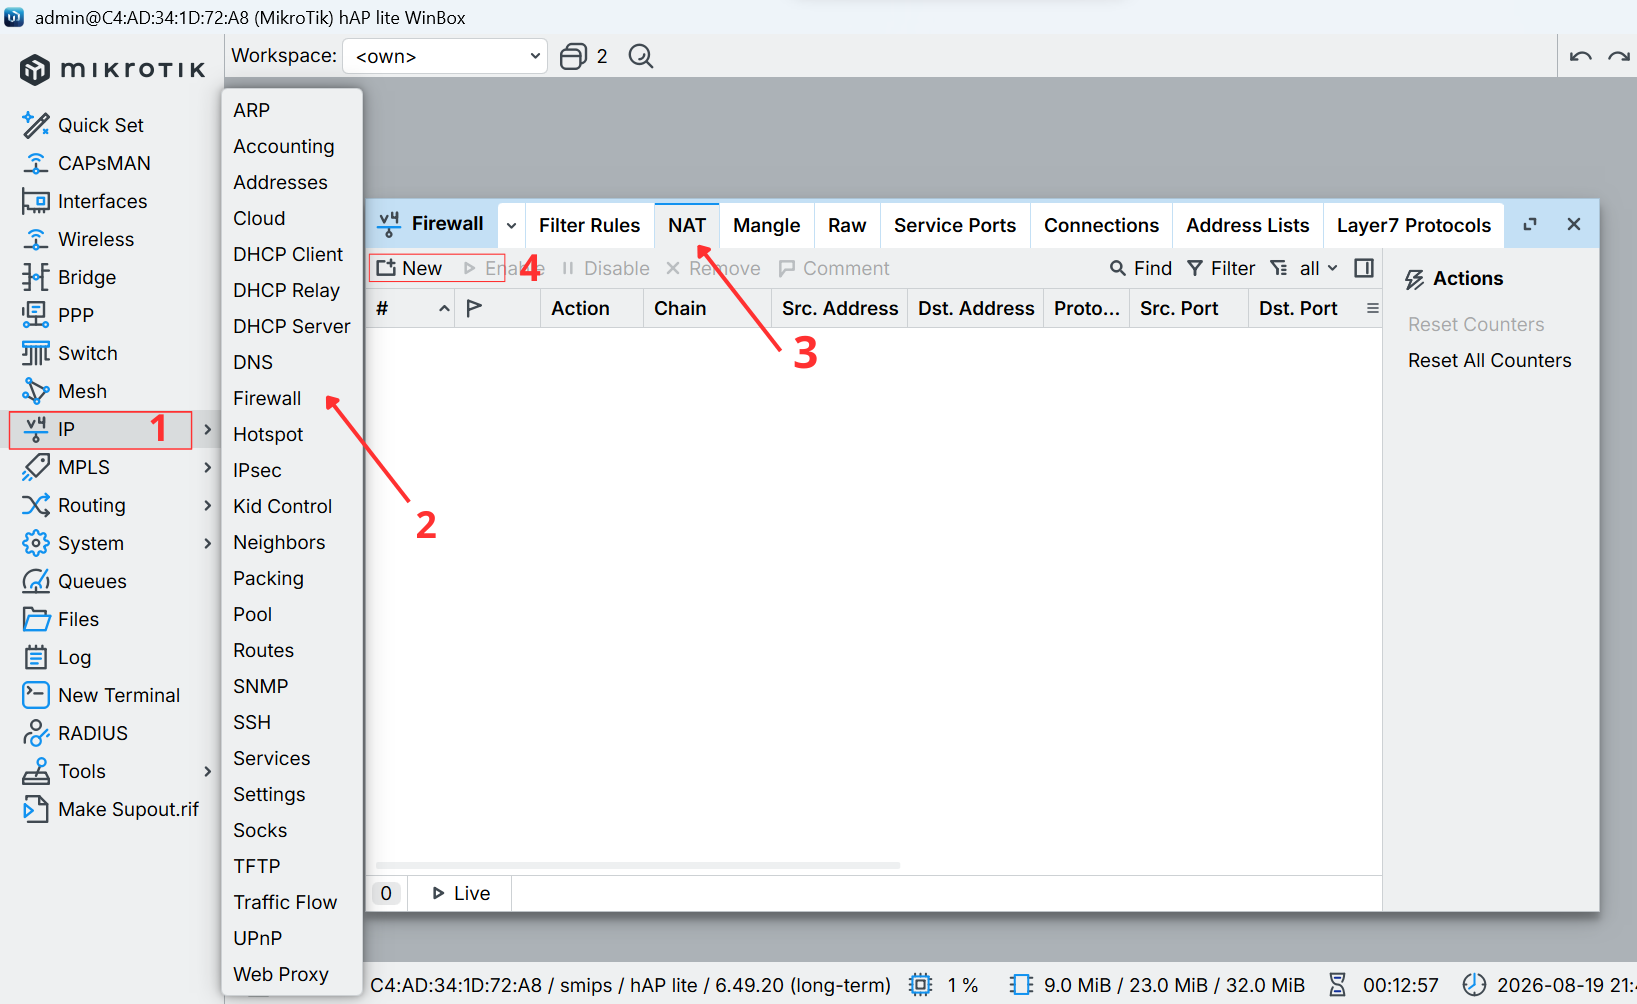Pop out the Firewall window

(x=1530, y=225)
